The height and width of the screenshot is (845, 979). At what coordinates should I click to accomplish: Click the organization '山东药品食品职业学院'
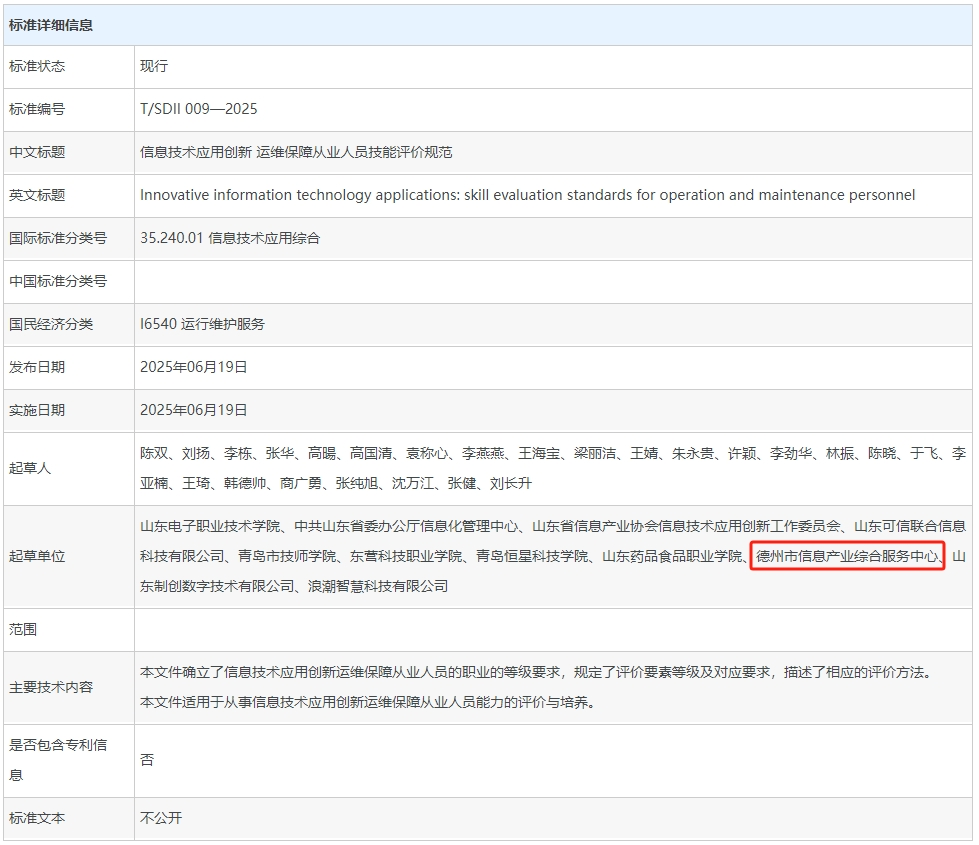pyautogui.click(x=672, y=556)
